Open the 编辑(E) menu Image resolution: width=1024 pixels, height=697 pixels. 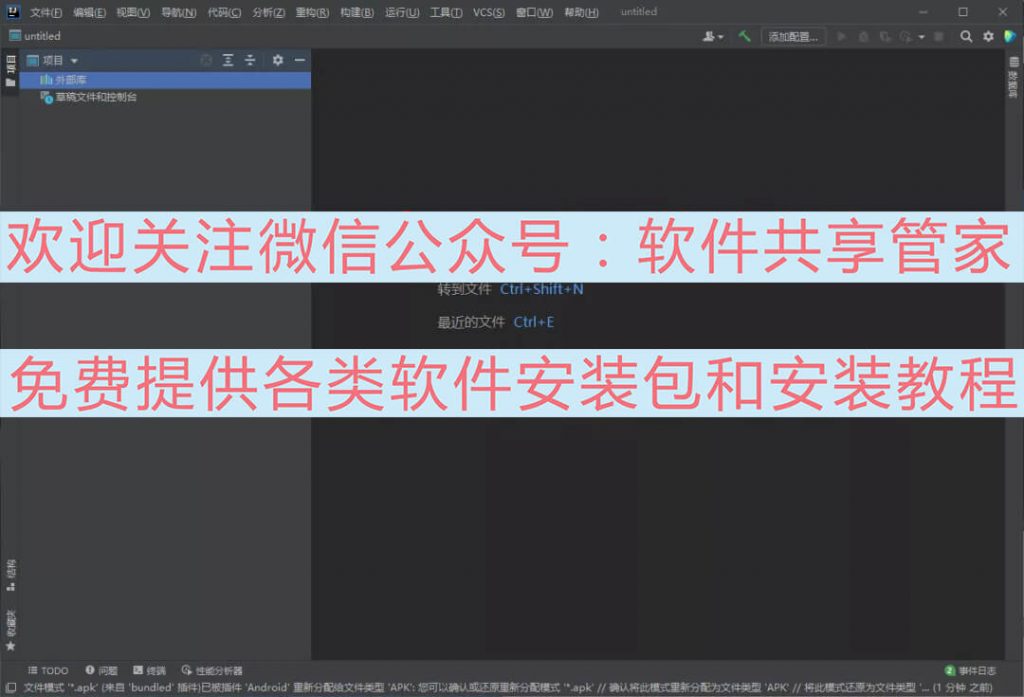(89, 12)
